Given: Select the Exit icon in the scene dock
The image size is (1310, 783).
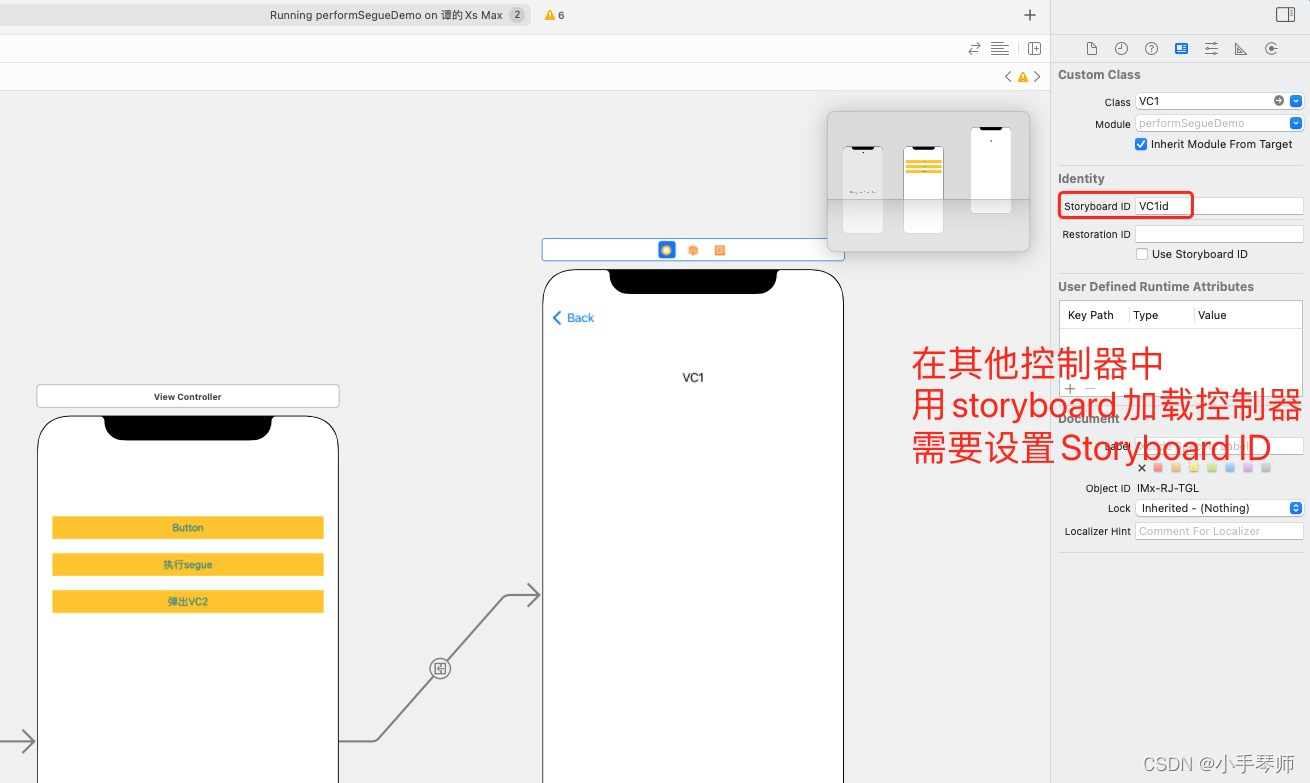Looking at the screenshot, I should tap(719, 250).
